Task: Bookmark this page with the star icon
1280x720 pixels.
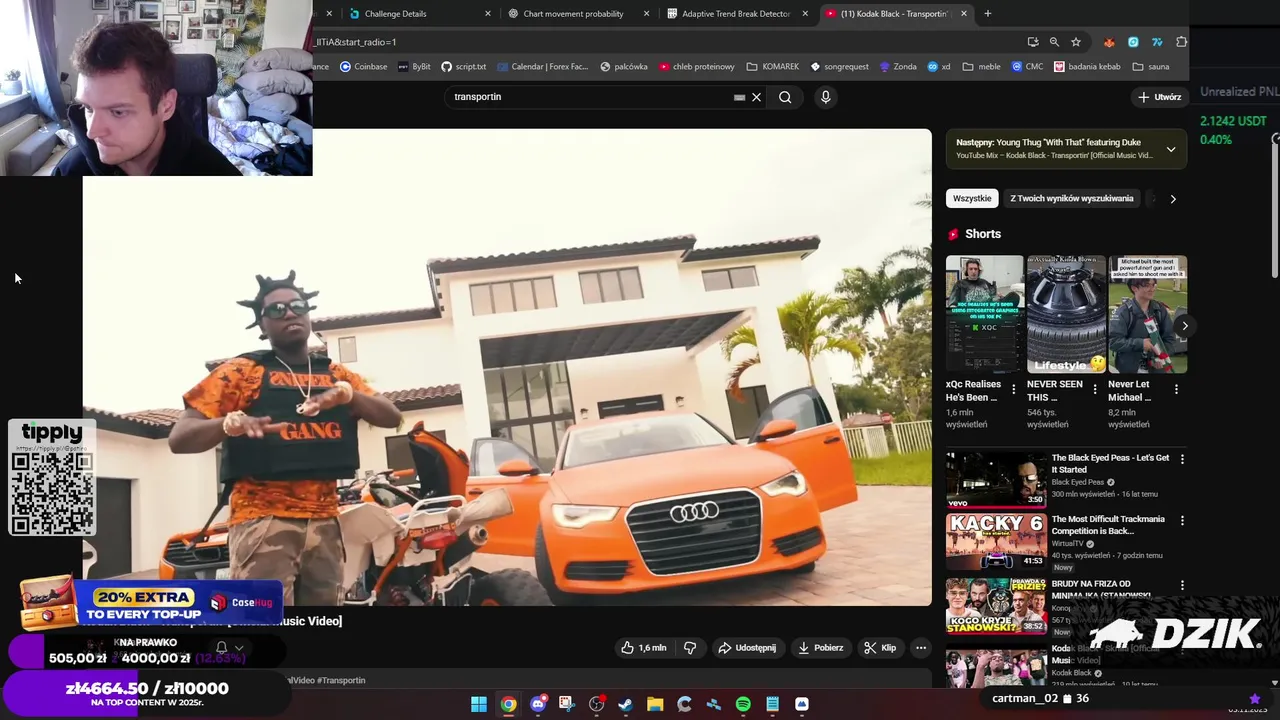Action: [x=1076, y=42]
